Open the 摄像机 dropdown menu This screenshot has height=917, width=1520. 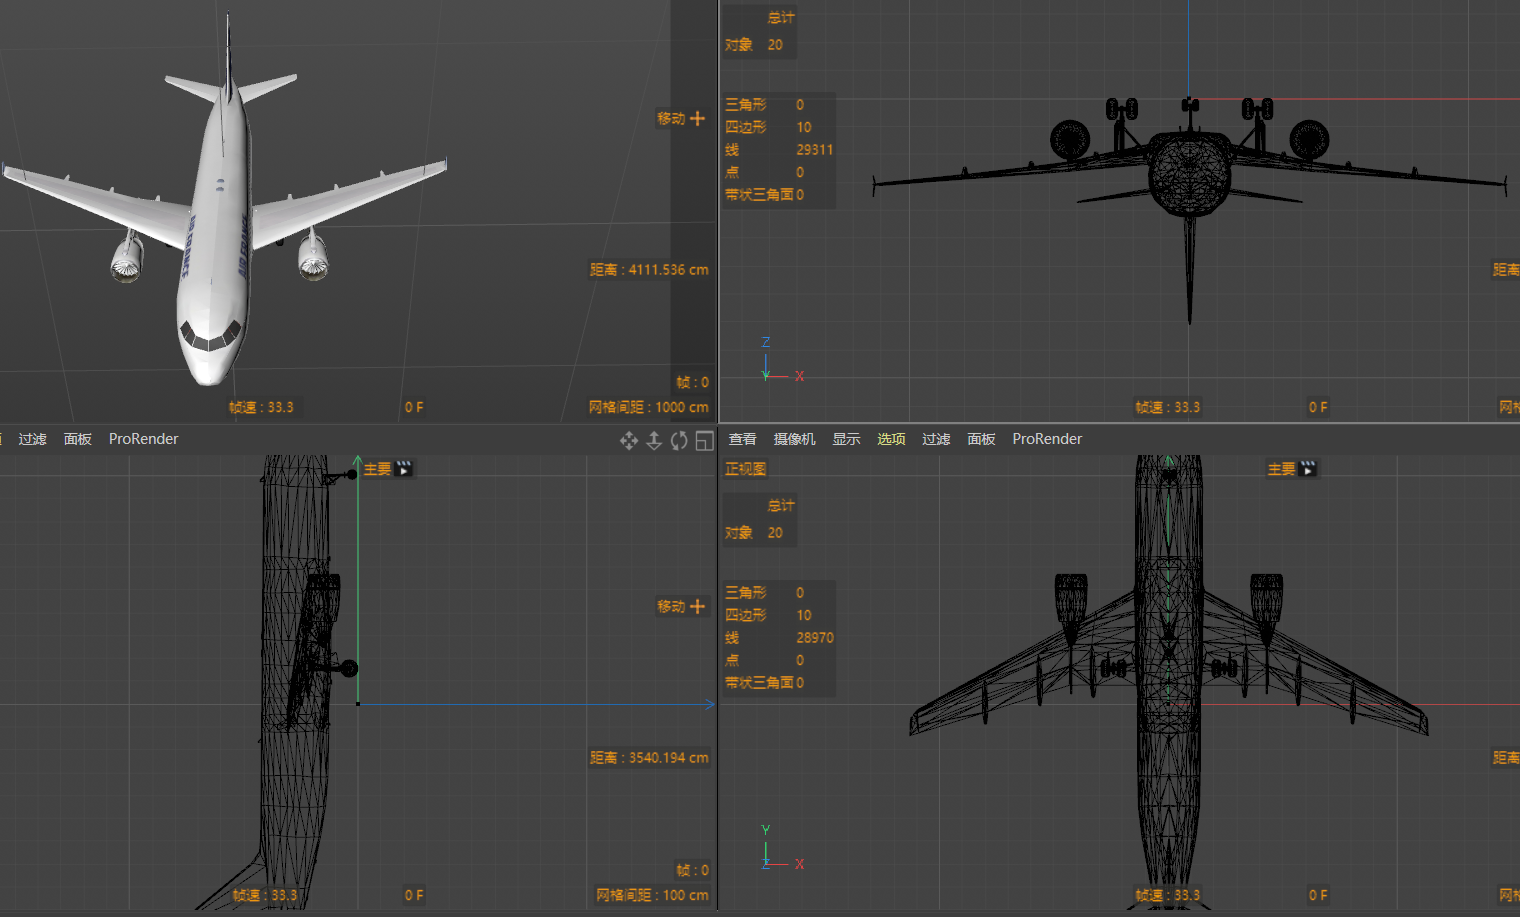[x=794, y=439]
